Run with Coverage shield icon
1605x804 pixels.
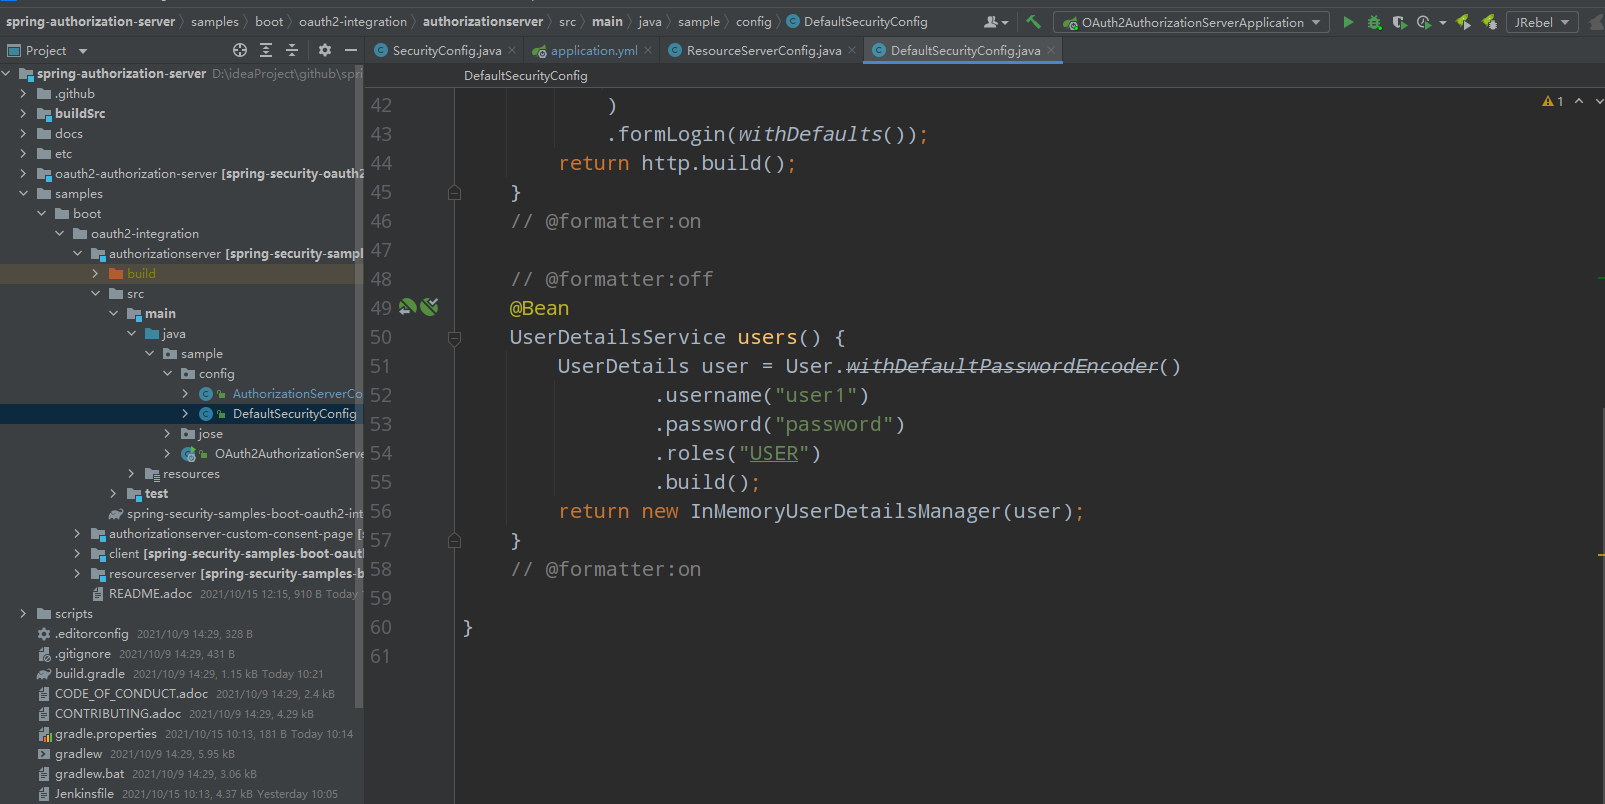coord(1399,22)
